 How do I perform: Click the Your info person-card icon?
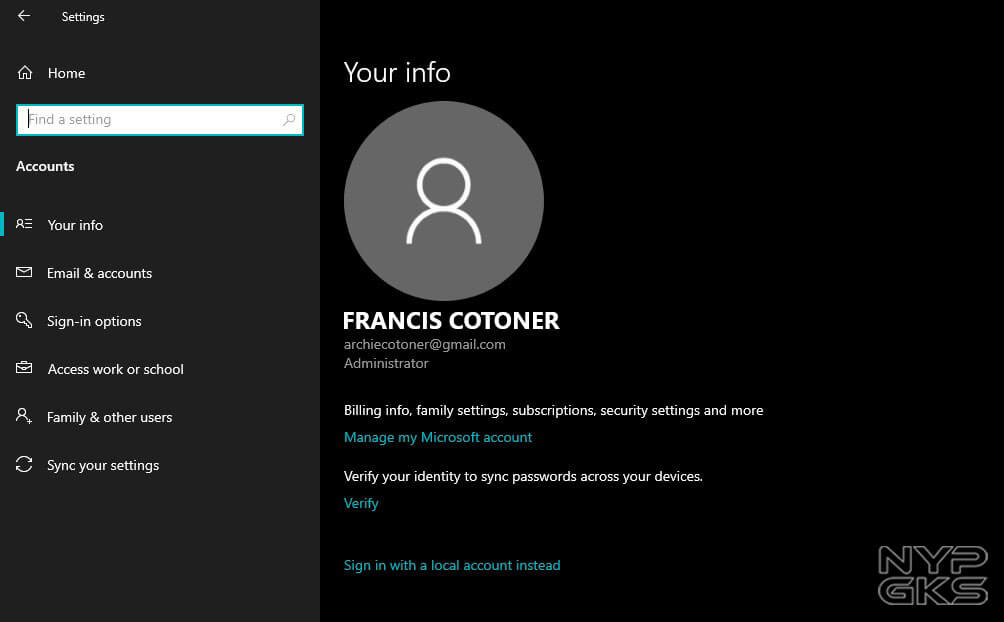click(x=25, y=225)
